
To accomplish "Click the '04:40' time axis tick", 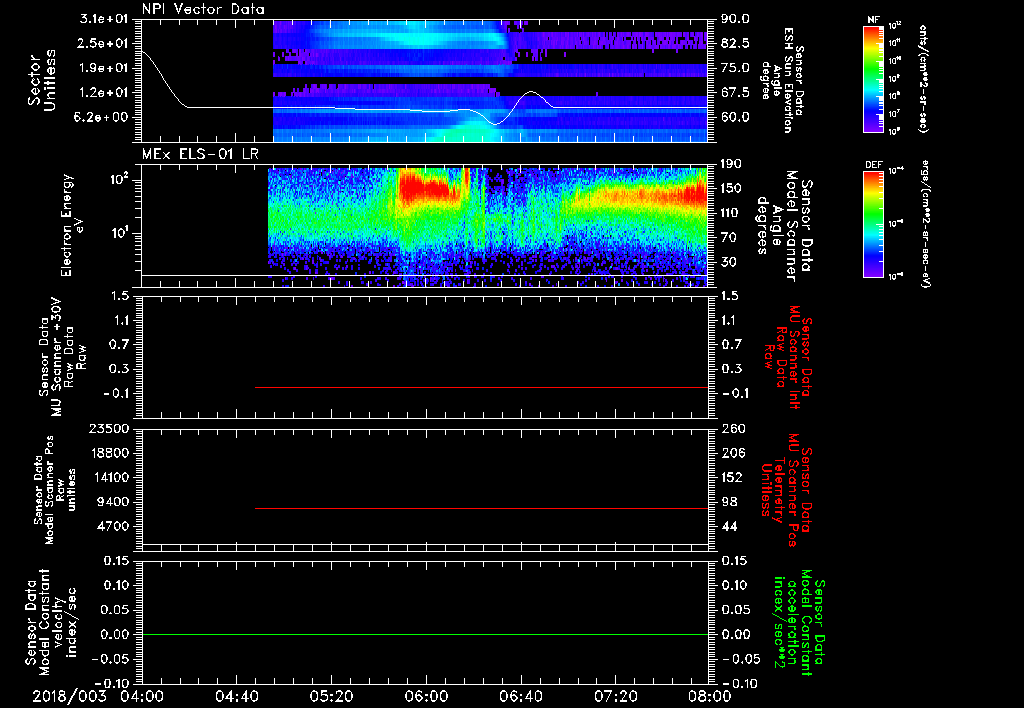I will (236, 696).
